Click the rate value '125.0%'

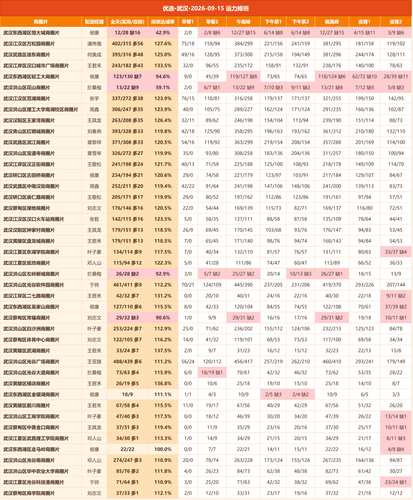pos(163,55)
